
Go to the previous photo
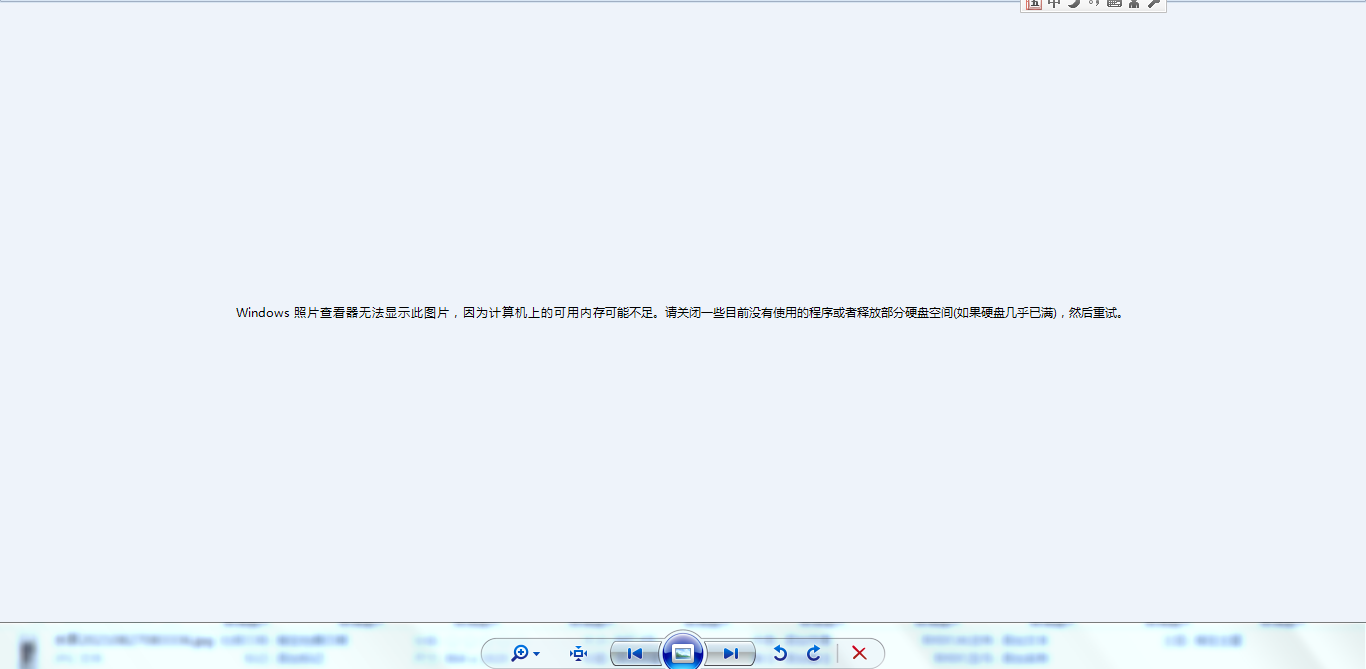pos(633,653)
